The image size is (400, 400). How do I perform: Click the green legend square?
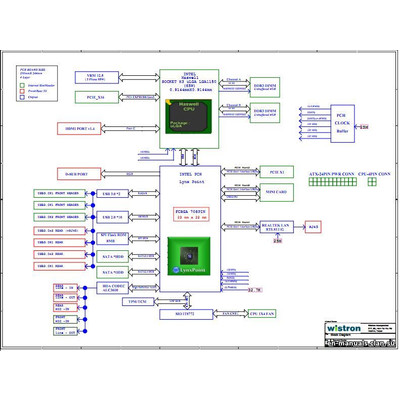pyautogui.click(x=22, y=86)
